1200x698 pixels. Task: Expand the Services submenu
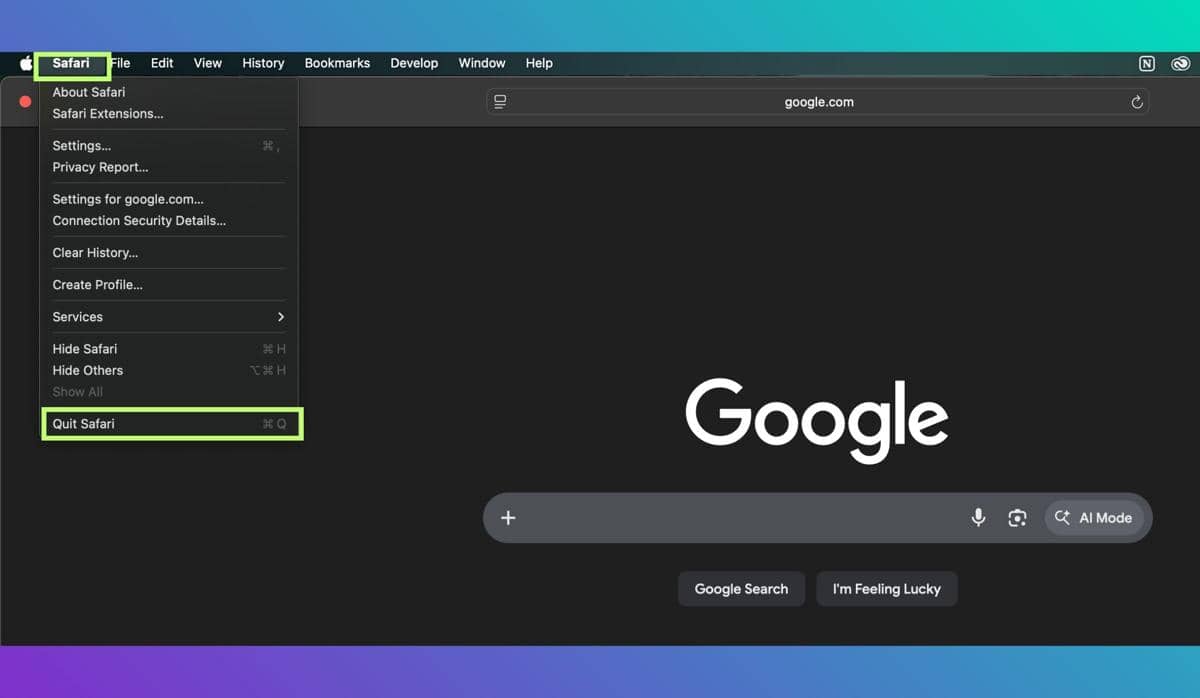pos(77,317)
